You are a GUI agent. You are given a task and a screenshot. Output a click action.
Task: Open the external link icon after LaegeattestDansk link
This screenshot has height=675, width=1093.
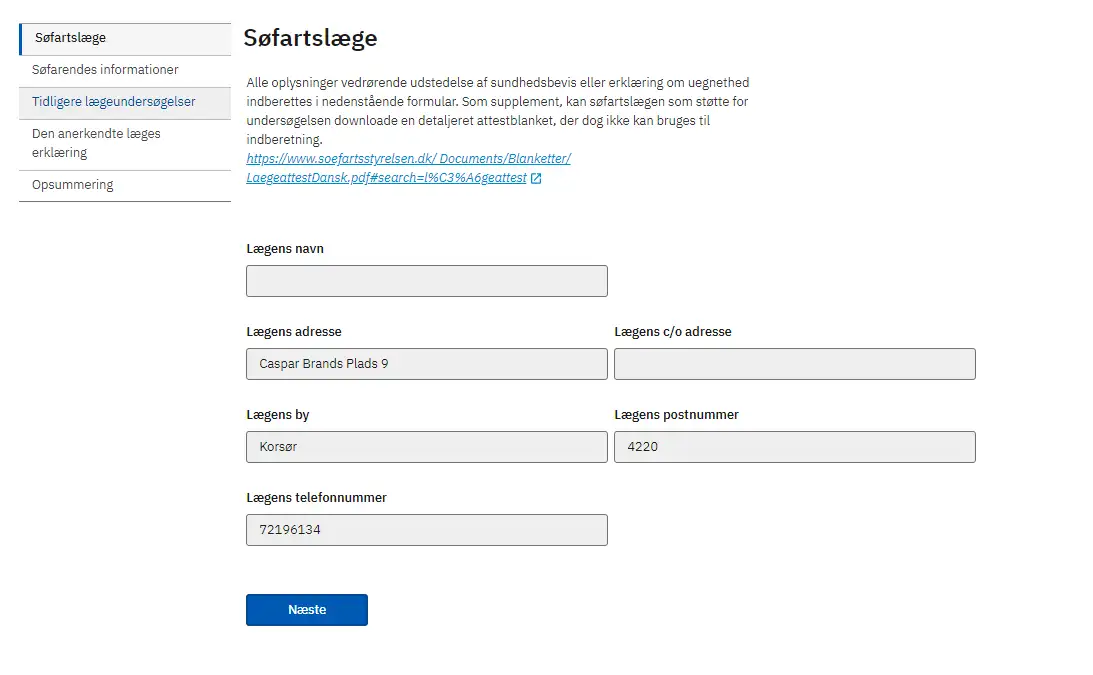coord(535,178)
